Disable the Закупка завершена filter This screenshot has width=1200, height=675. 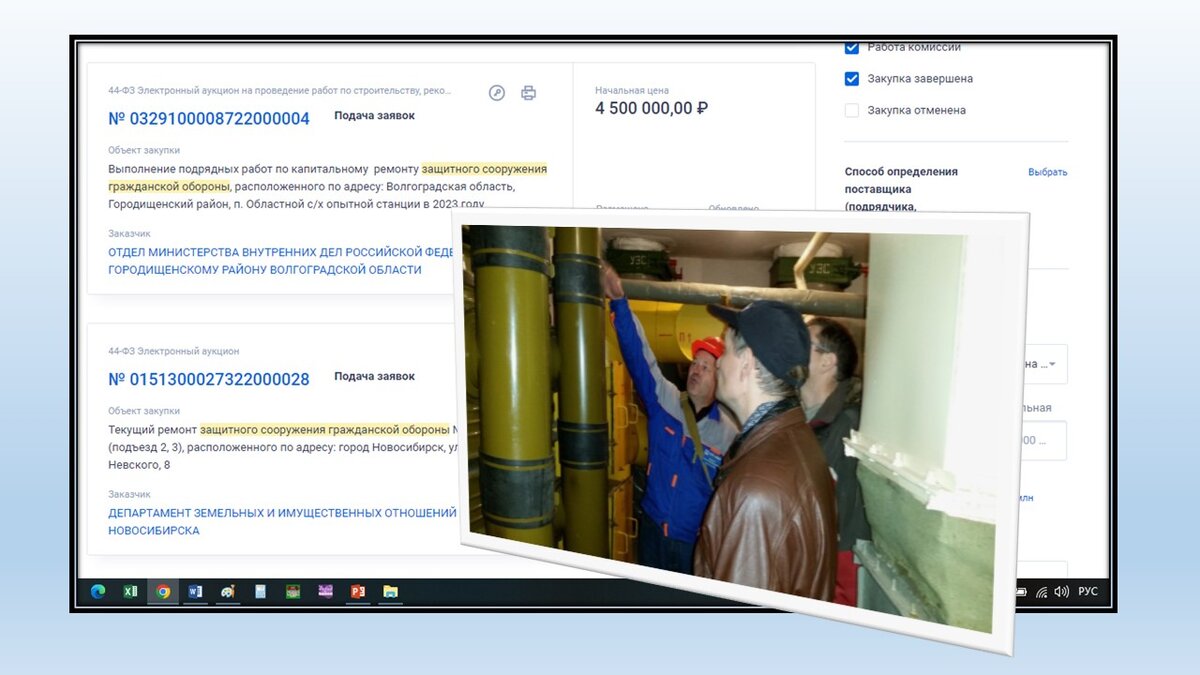(852, 78)
